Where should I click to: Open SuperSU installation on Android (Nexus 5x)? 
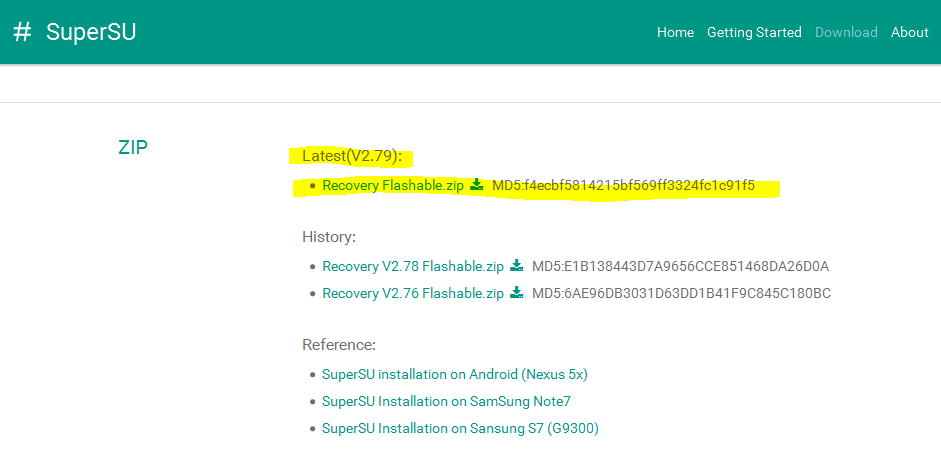point(455,375)
